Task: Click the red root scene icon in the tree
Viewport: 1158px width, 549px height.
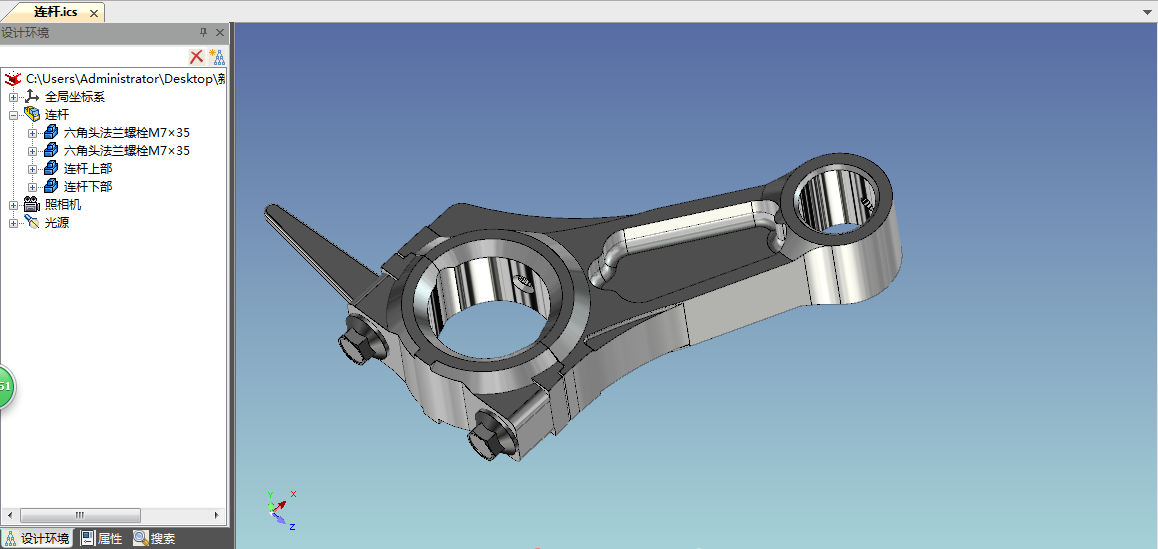Action: [14, 78]
